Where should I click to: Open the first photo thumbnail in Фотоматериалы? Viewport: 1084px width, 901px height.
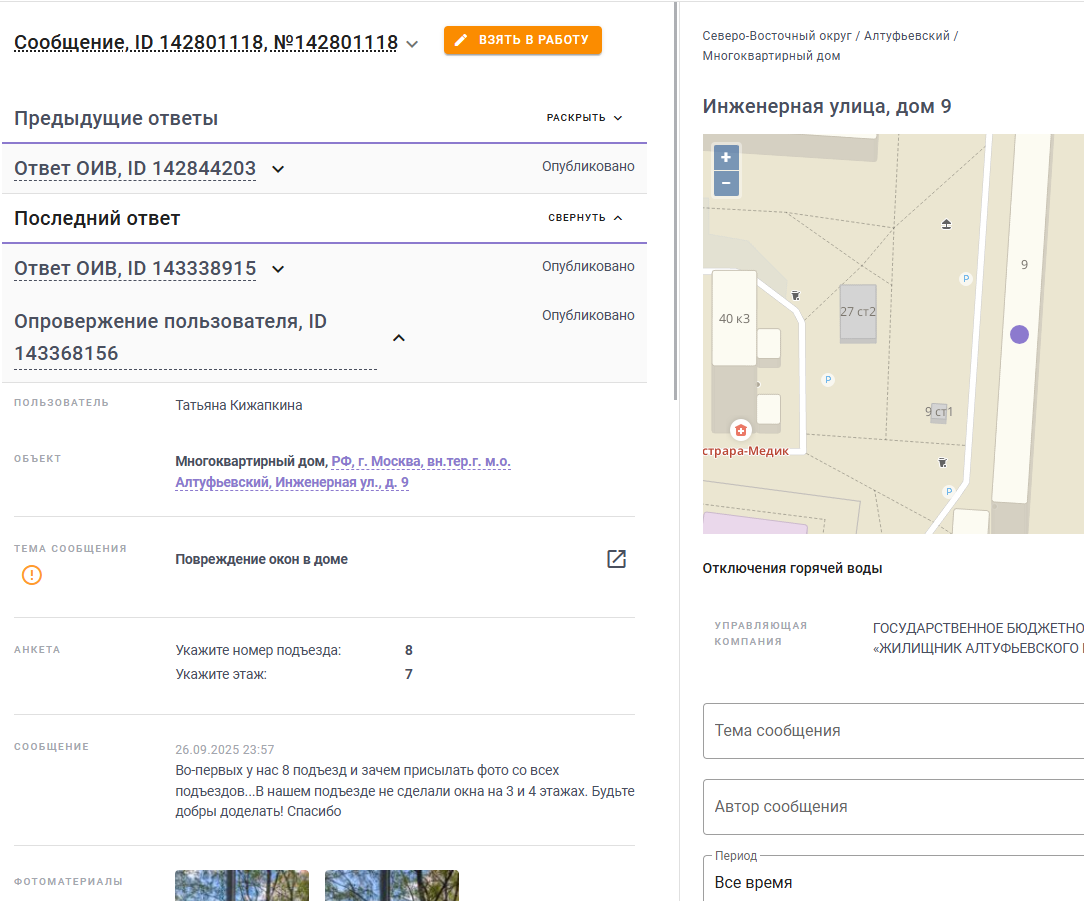point(241,885)
